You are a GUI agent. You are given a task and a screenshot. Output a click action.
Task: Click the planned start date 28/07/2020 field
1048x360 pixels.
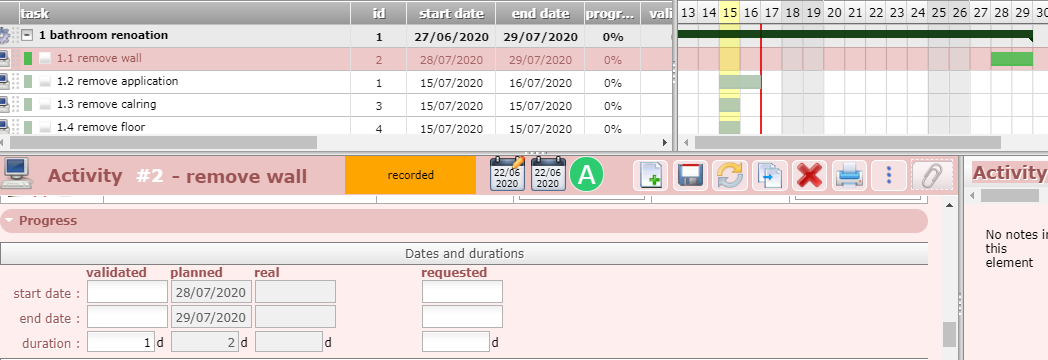212,292
